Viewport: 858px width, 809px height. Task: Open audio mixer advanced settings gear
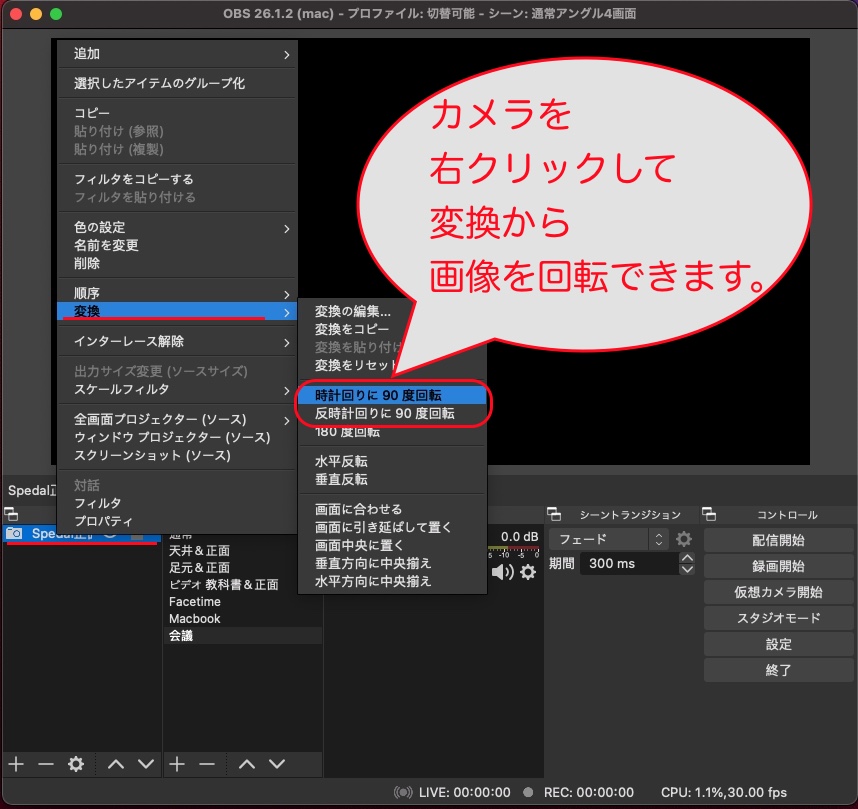[528, 572]
